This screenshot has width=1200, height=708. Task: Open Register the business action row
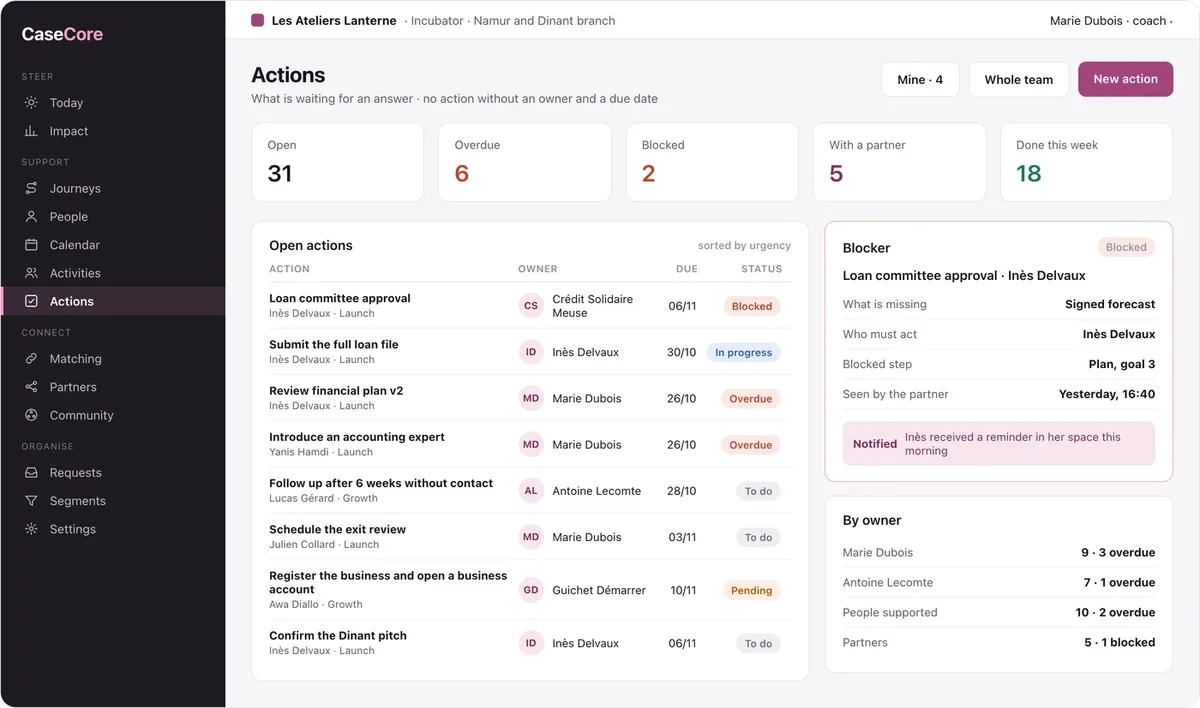pyautogui.click(x=529, y=590)
